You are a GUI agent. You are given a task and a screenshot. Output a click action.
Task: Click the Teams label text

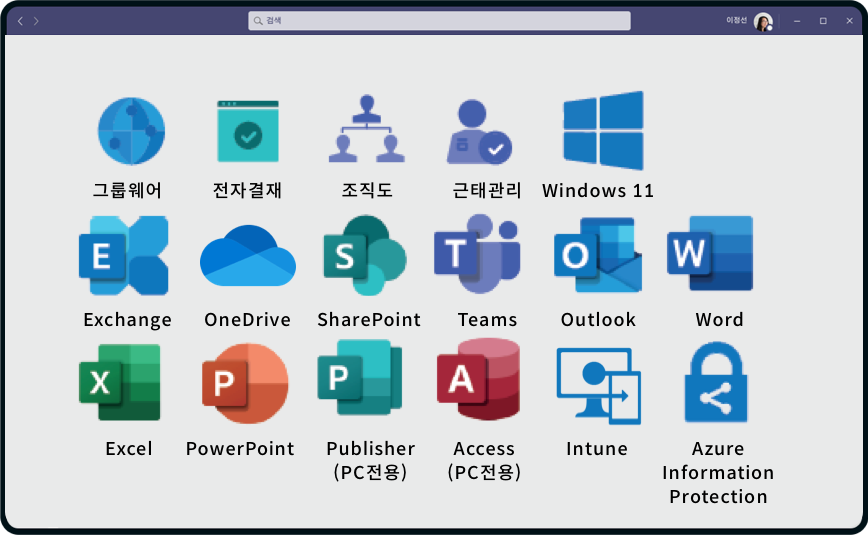tap(488, 320)
